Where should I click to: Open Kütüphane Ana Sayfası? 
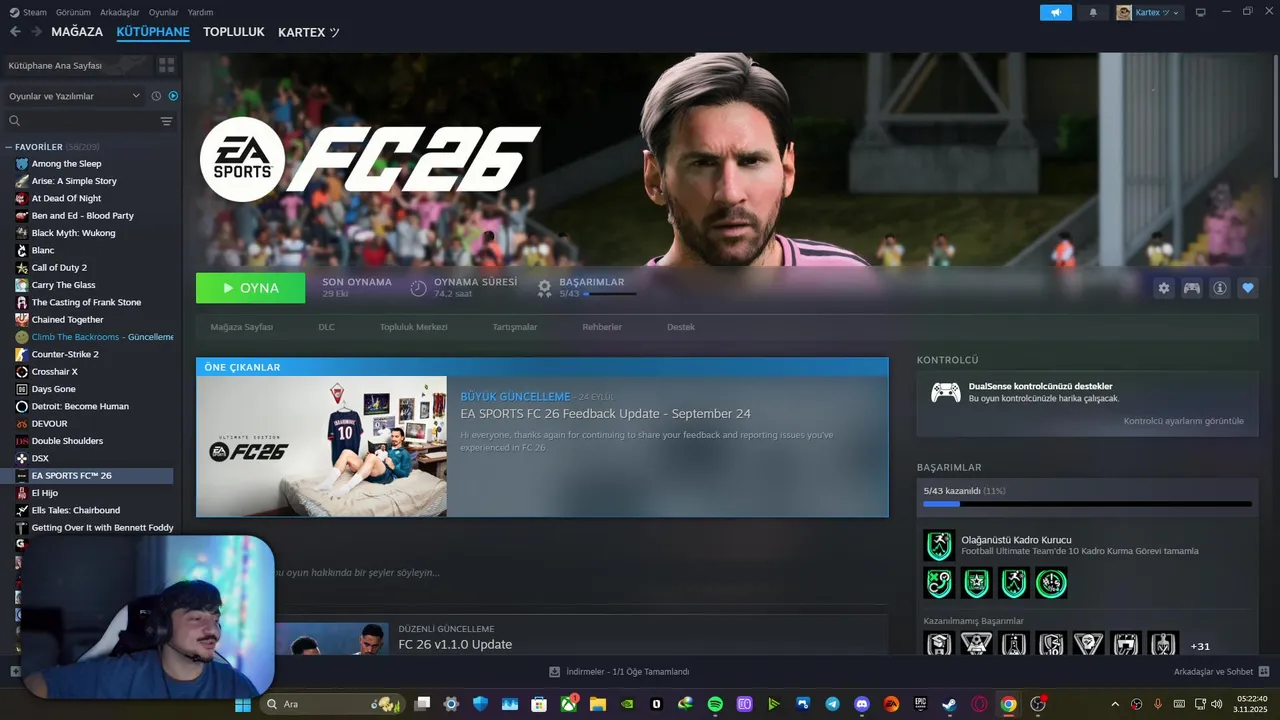[76, 65]
